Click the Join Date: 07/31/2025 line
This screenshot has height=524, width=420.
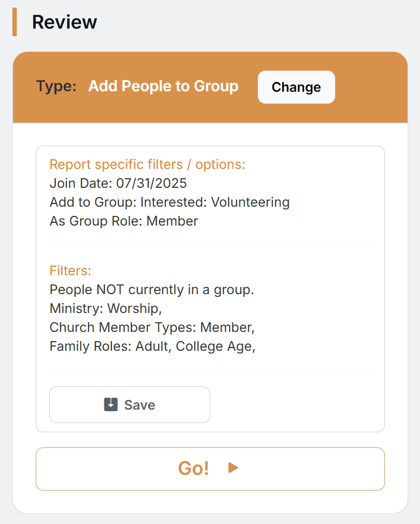pyautogui.click(x=118, y=183)
